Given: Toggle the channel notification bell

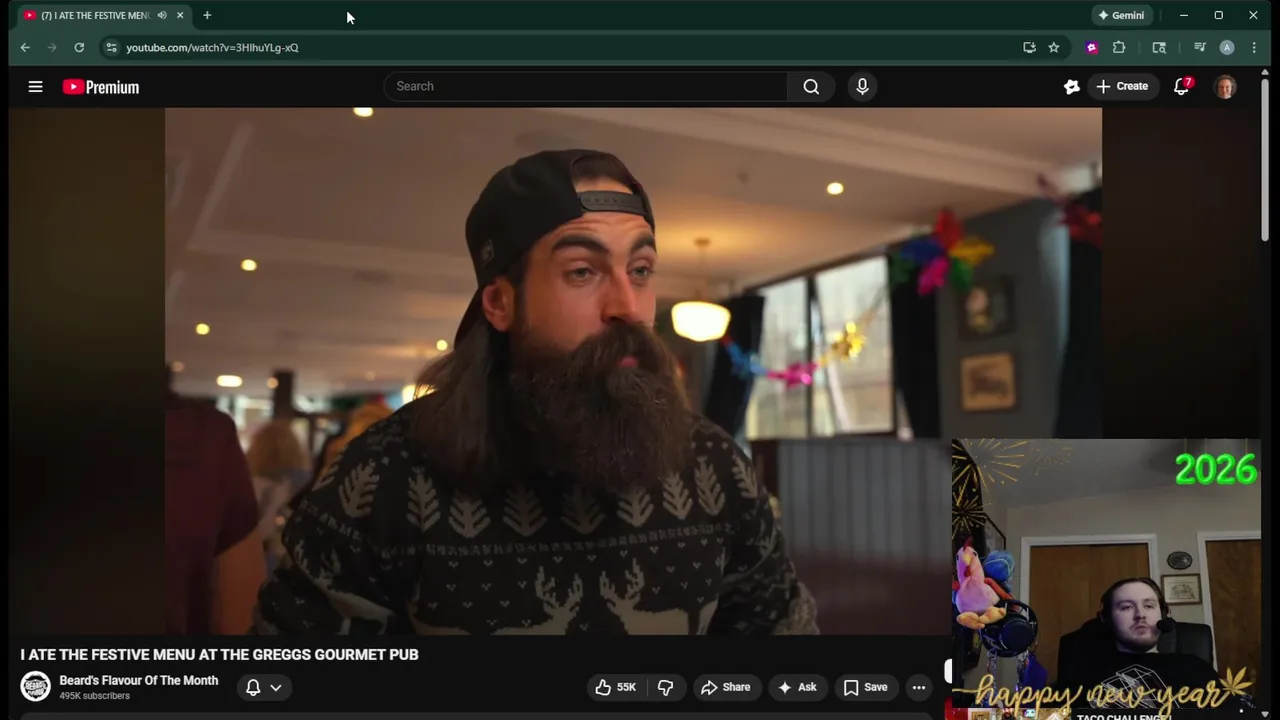Looking at the screenshot, I should point(253,687).
